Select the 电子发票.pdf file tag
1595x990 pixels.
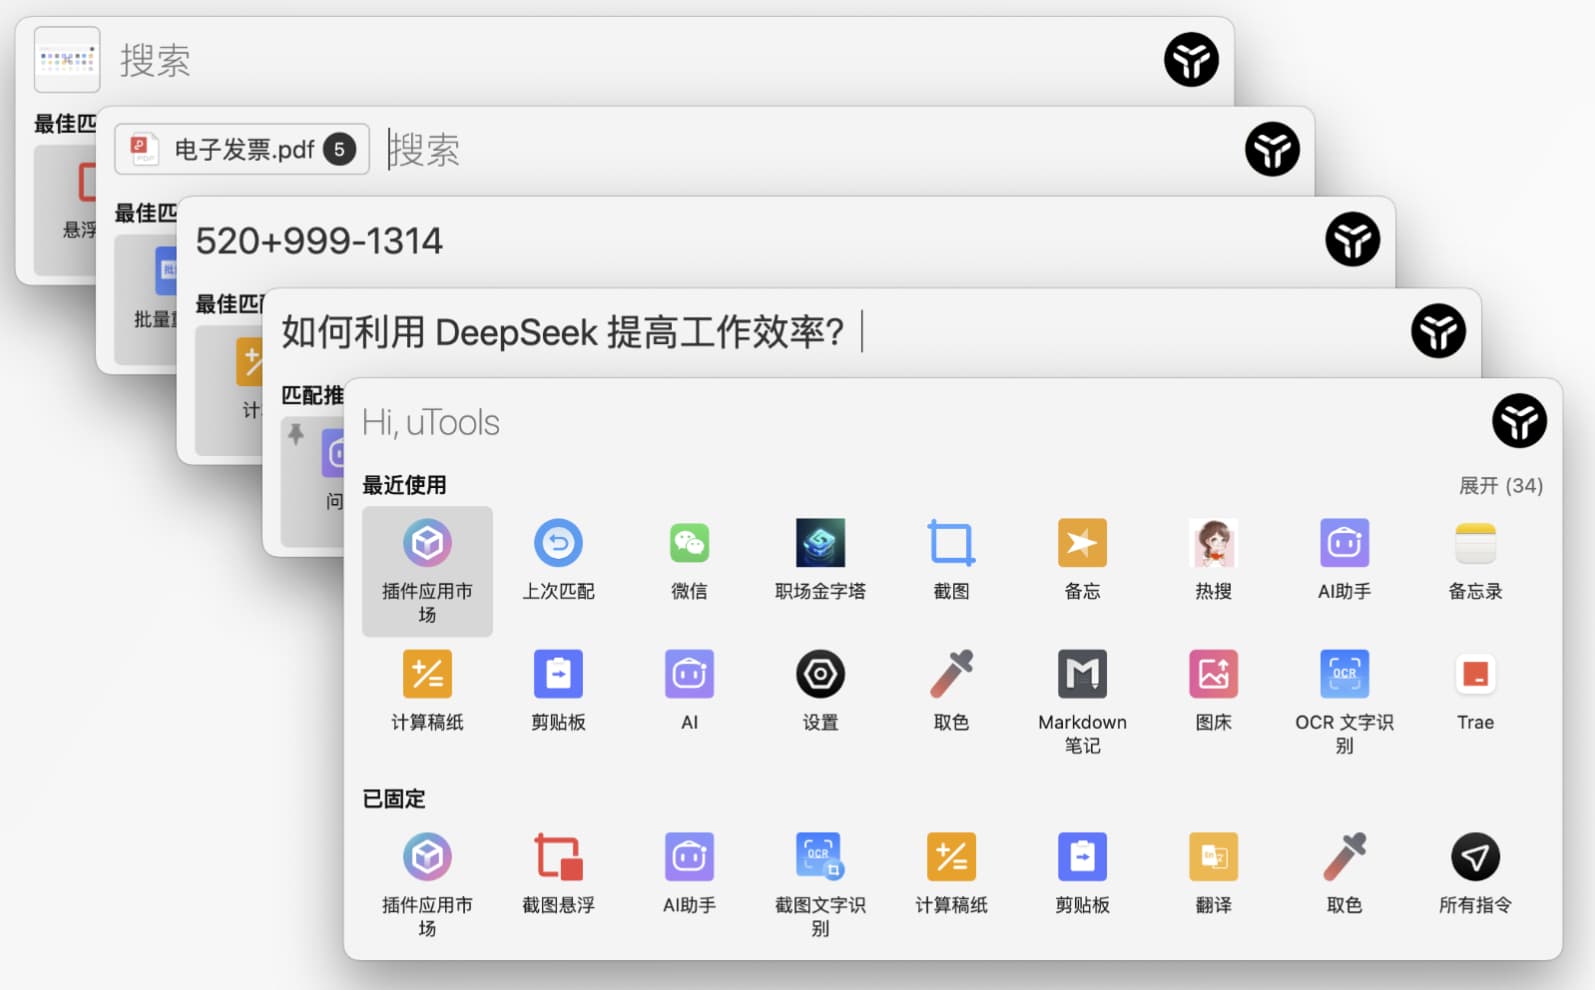(242, 149)
